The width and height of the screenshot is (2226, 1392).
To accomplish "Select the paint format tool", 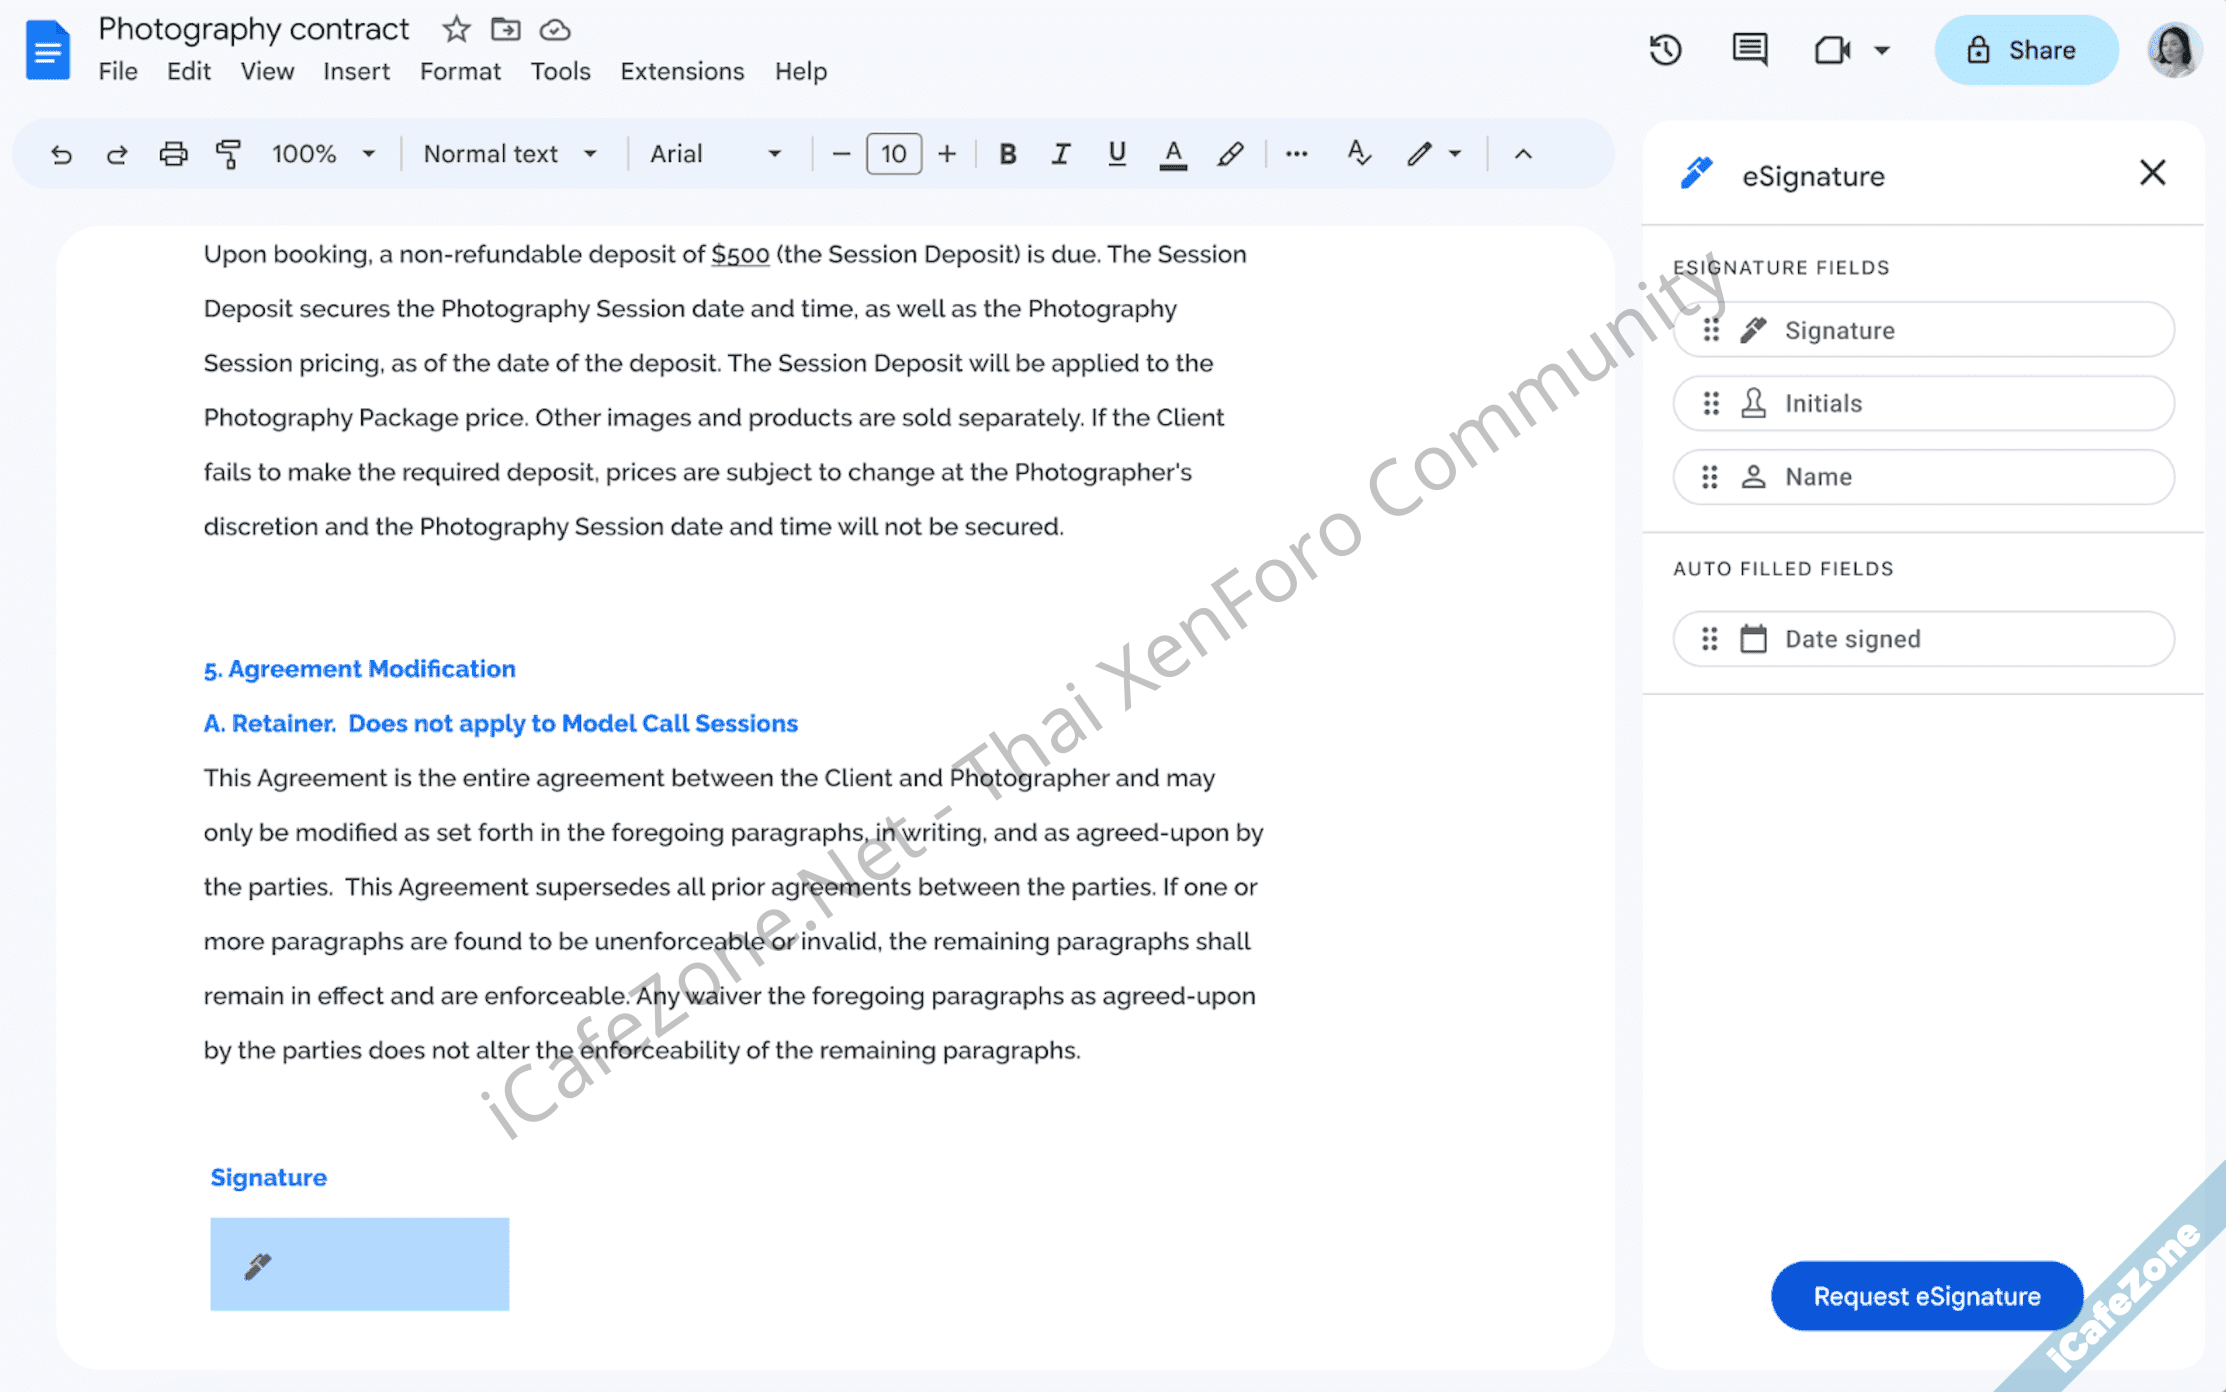I will coord(228,154).
